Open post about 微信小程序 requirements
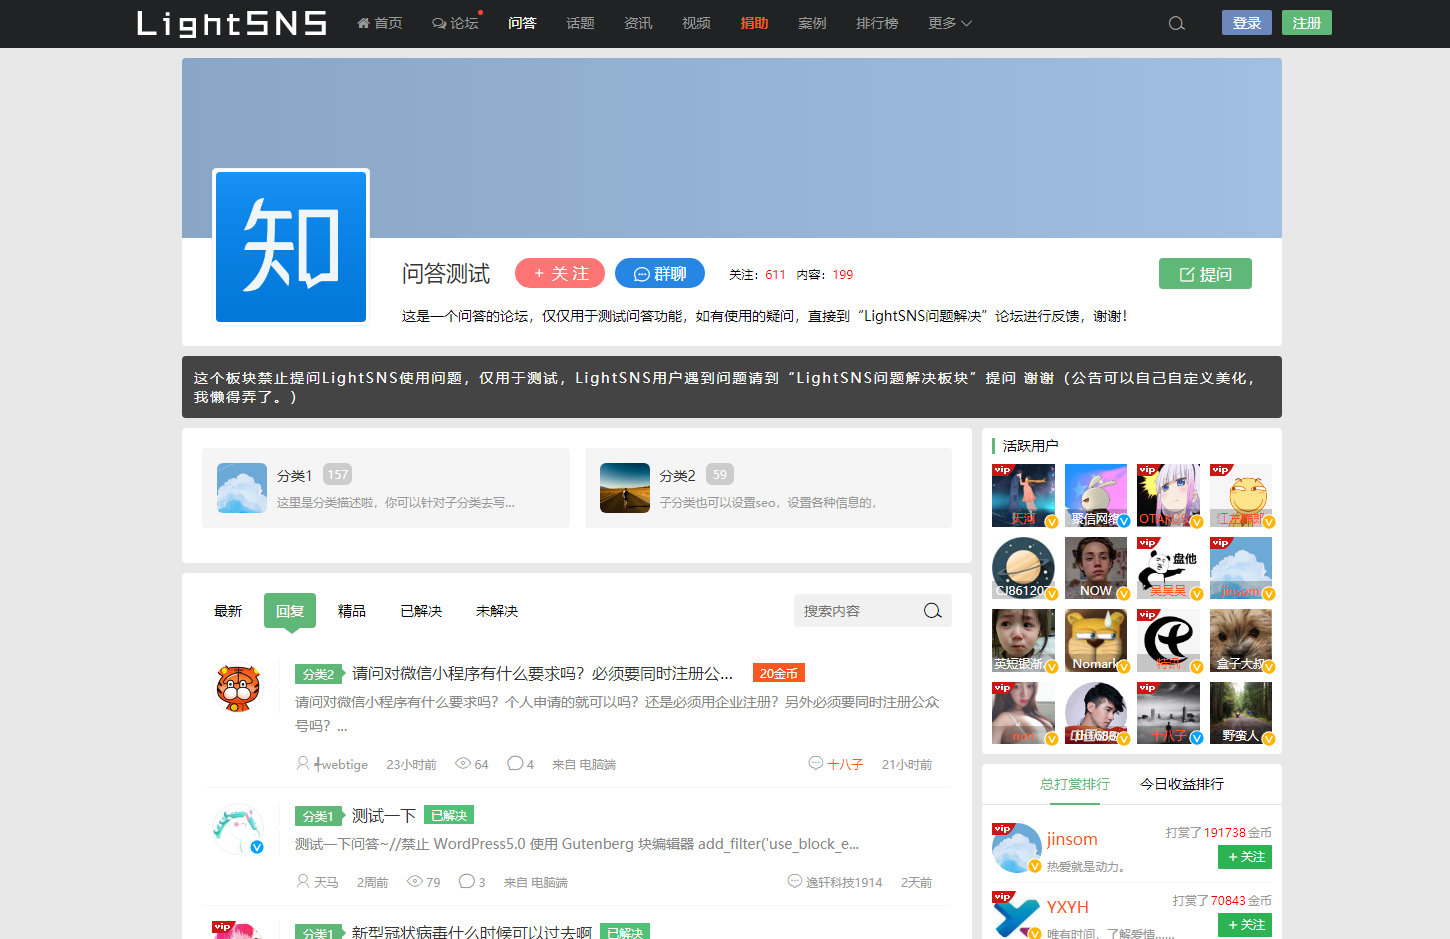 [x=543, y=673]
